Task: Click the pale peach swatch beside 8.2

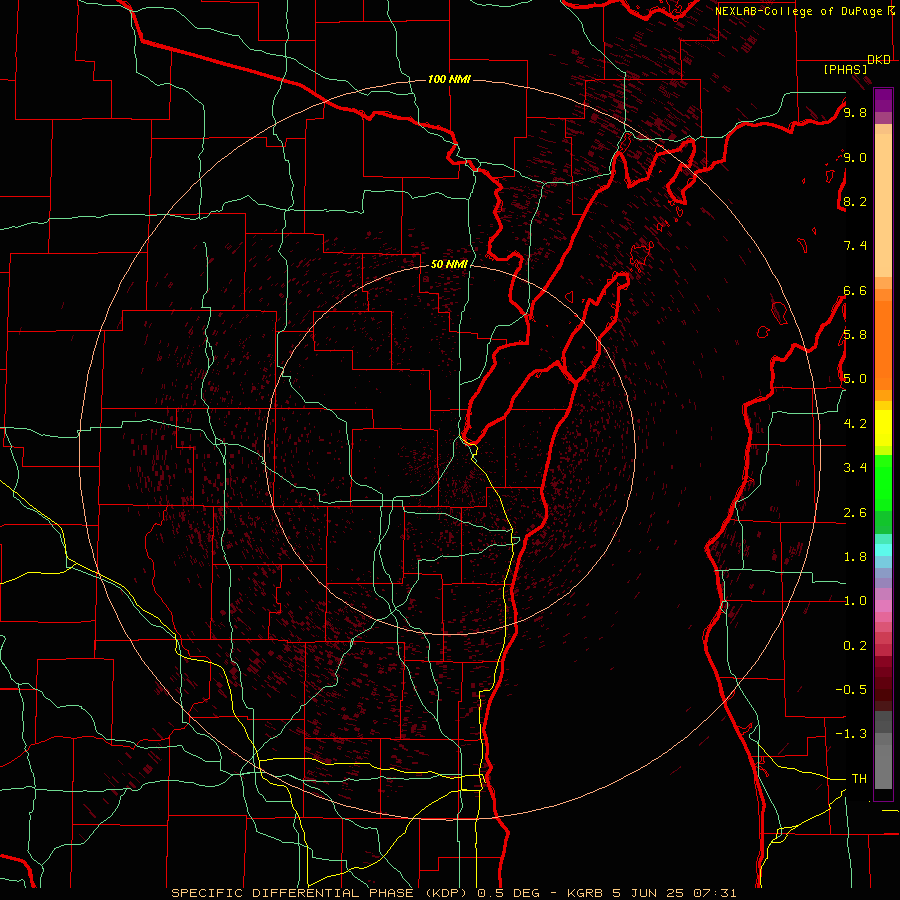Action: click(x=883, y=205)
